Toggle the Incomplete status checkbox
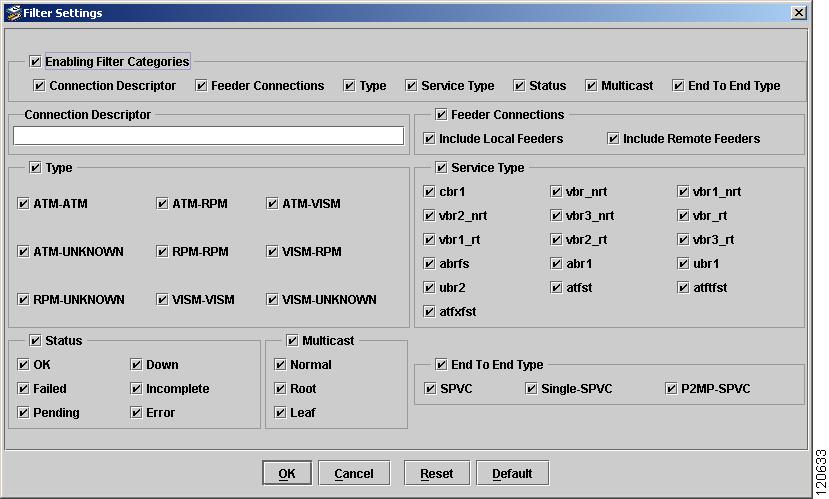This screenshot has height=499, width=829. pos(136,389)
